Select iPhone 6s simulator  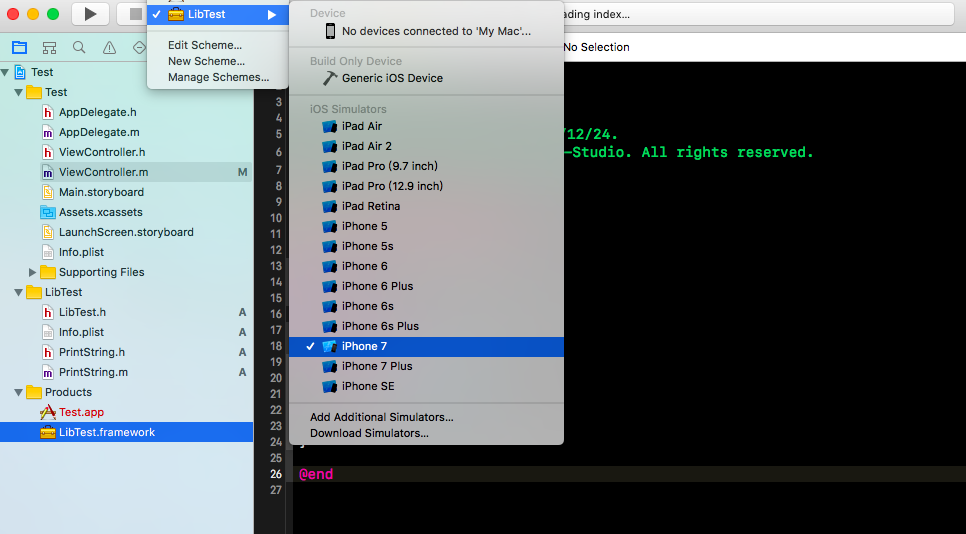pos(426,306)
